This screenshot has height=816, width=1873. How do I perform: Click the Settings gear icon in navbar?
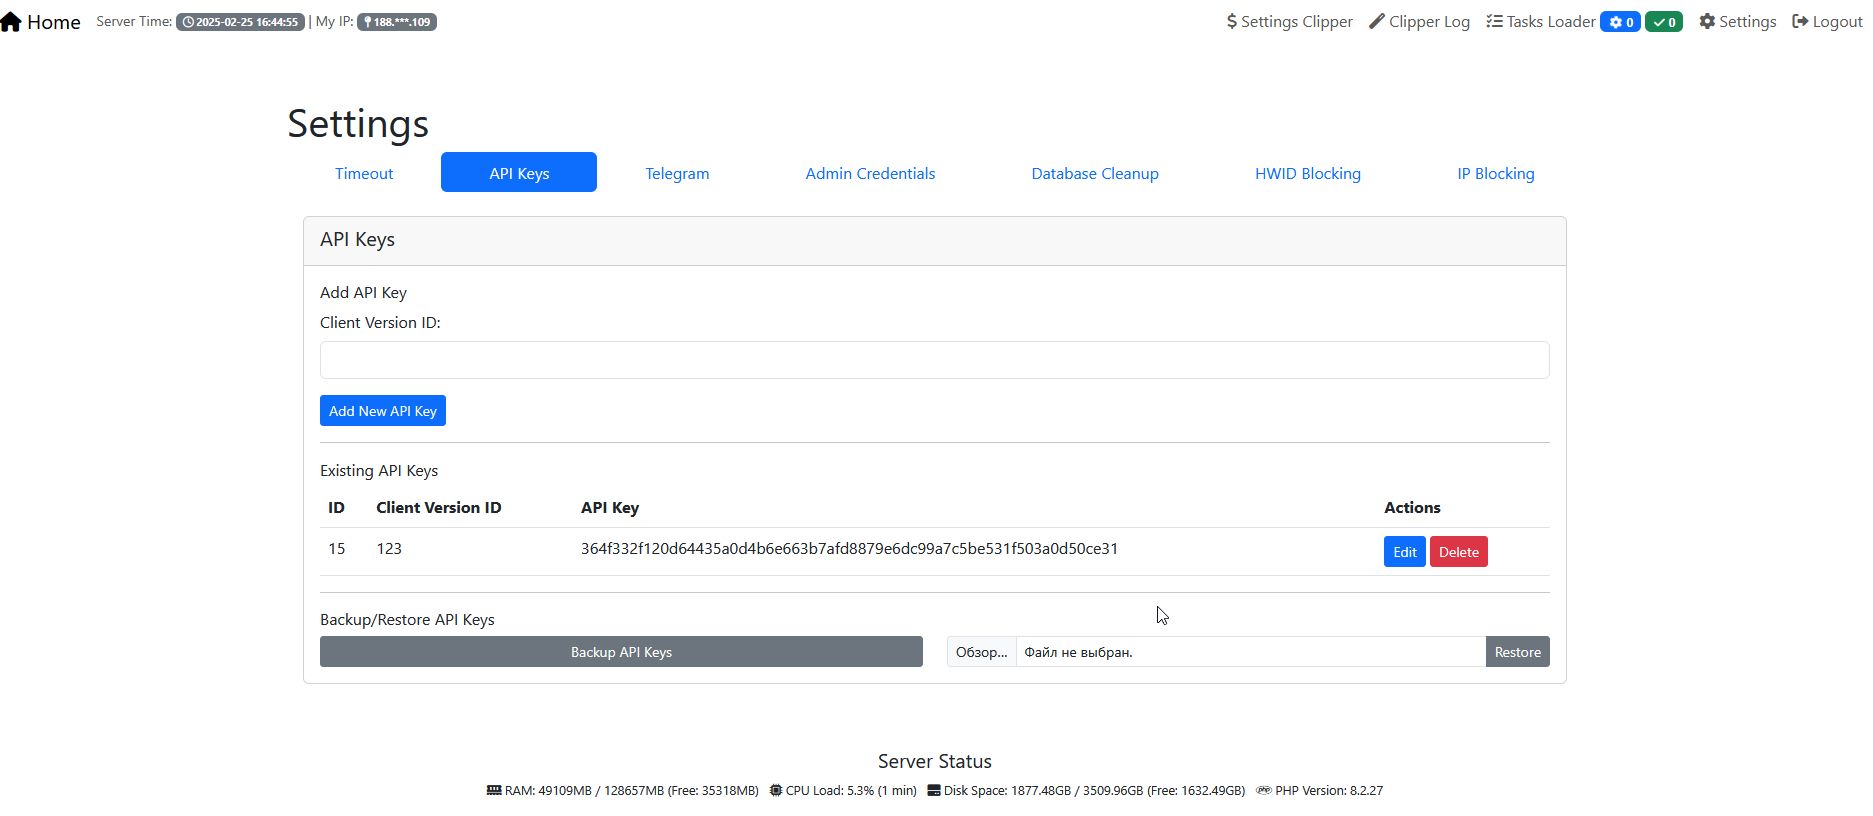[x=1707, y=22]
